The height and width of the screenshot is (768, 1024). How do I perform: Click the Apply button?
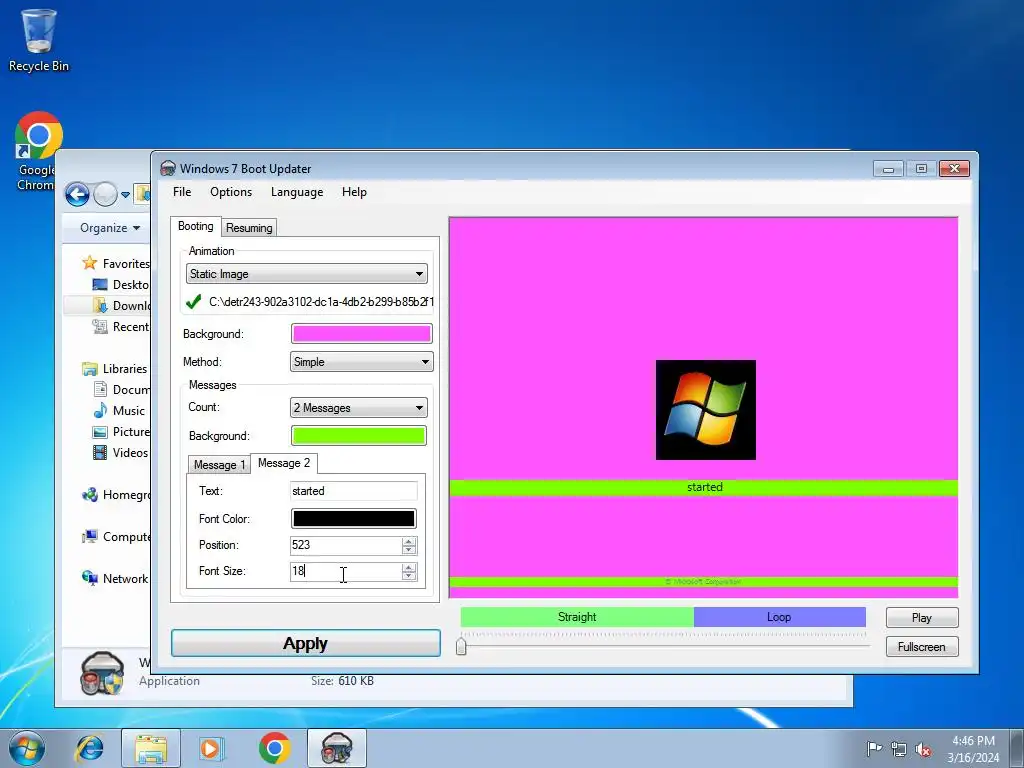[x=306, y=643]
